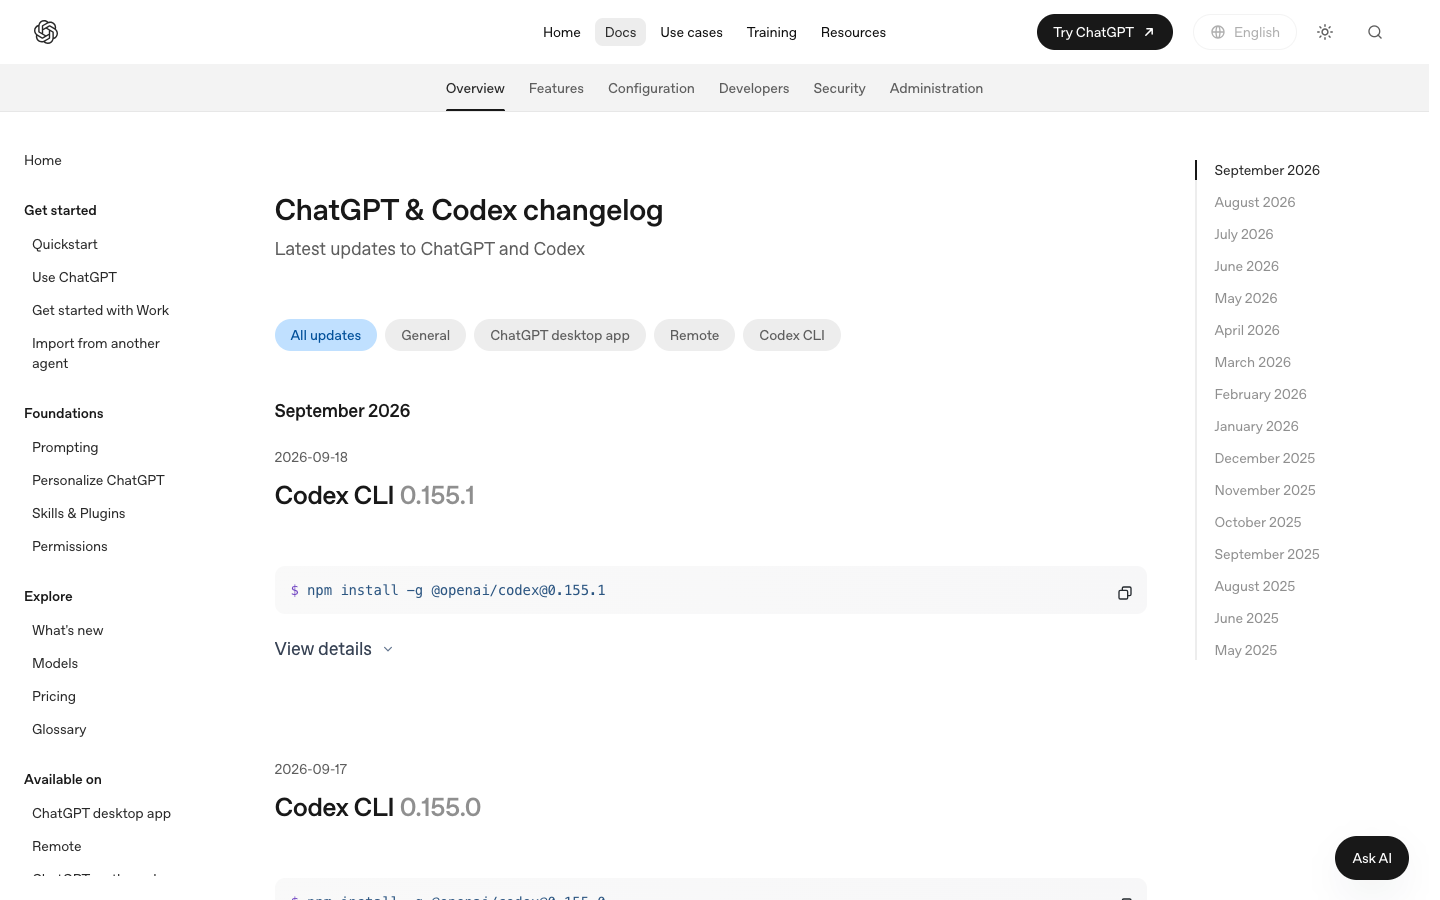This screenshot has height=900, width=1440.
Task: Open Personalize ChatGPT sidebar link
Action: tap(98, 480)
